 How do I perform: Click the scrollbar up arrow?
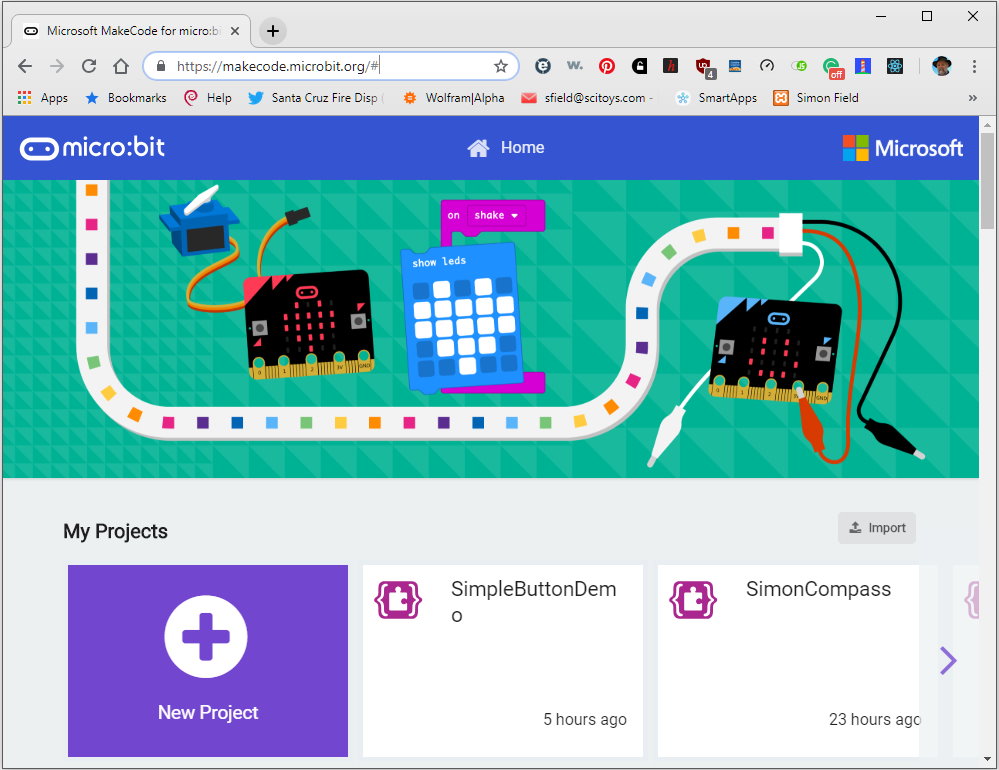[987, 124]
